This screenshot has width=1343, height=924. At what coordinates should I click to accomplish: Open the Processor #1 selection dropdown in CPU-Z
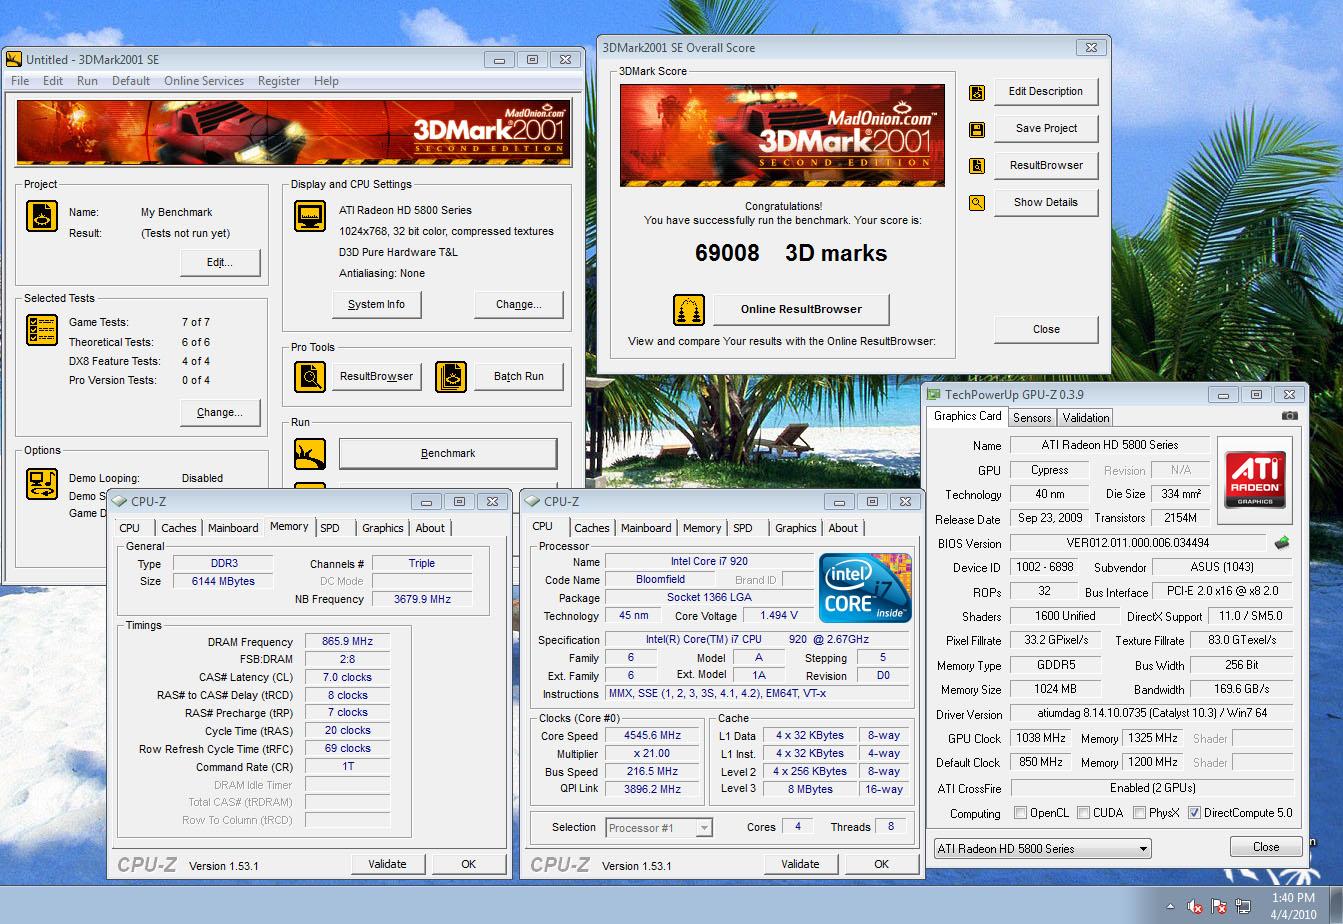[659, 828]
